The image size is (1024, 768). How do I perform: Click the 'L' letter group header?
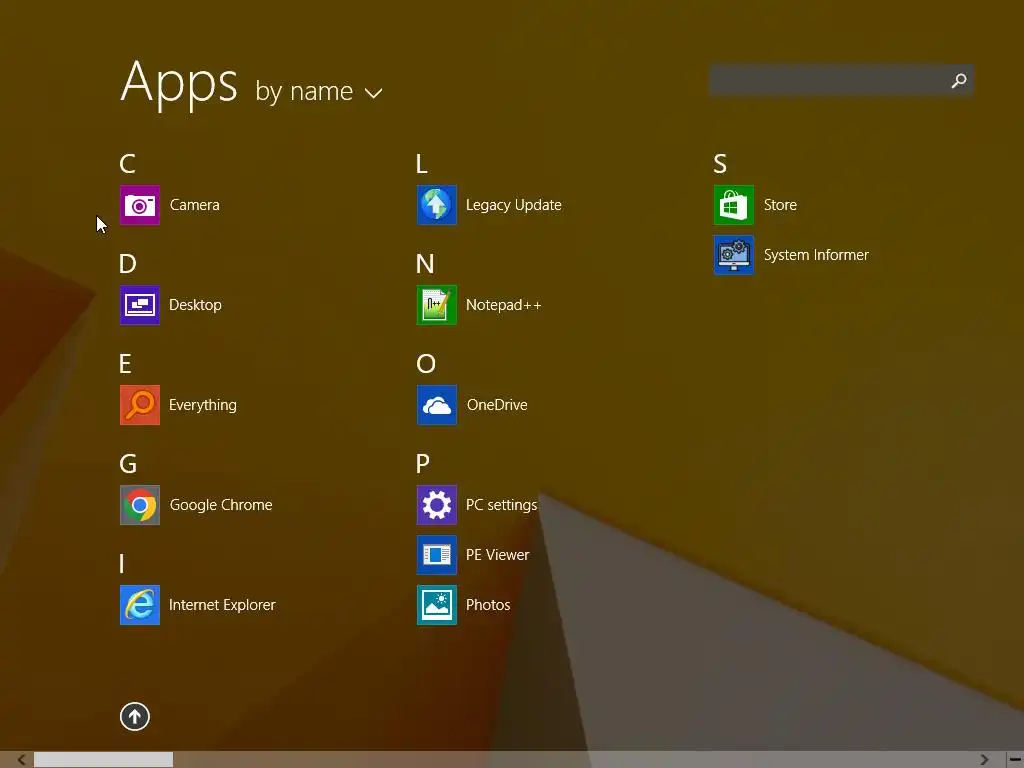tap(422, 163)
